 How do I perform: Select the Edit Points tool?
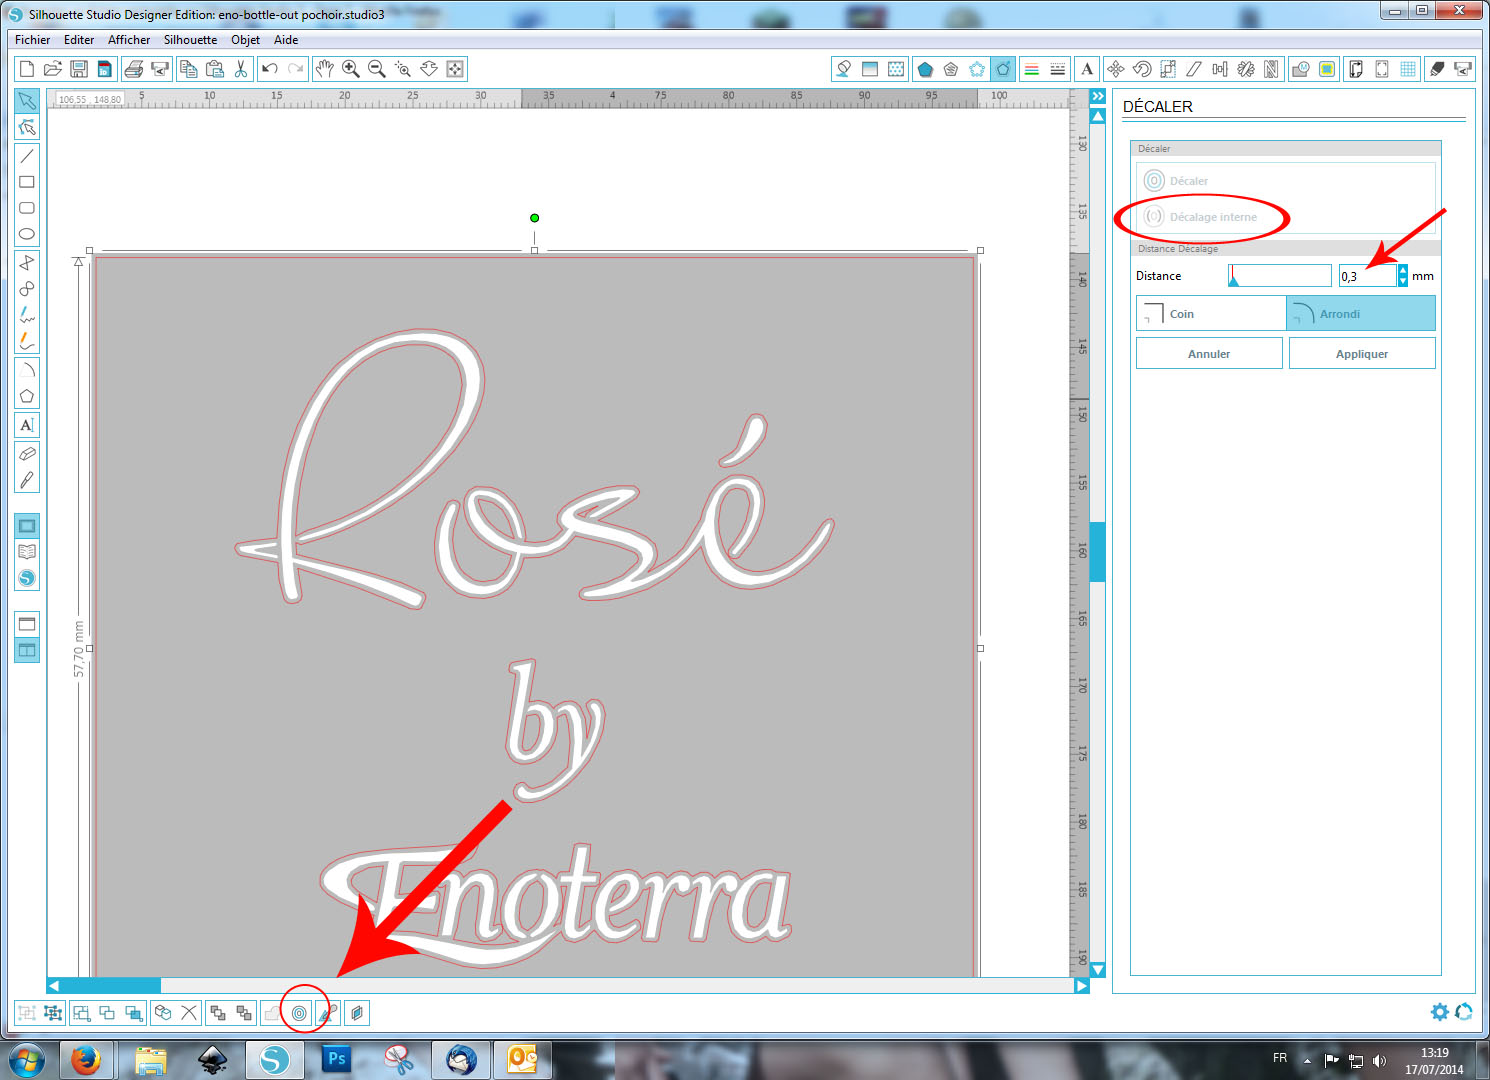[27, 128]
